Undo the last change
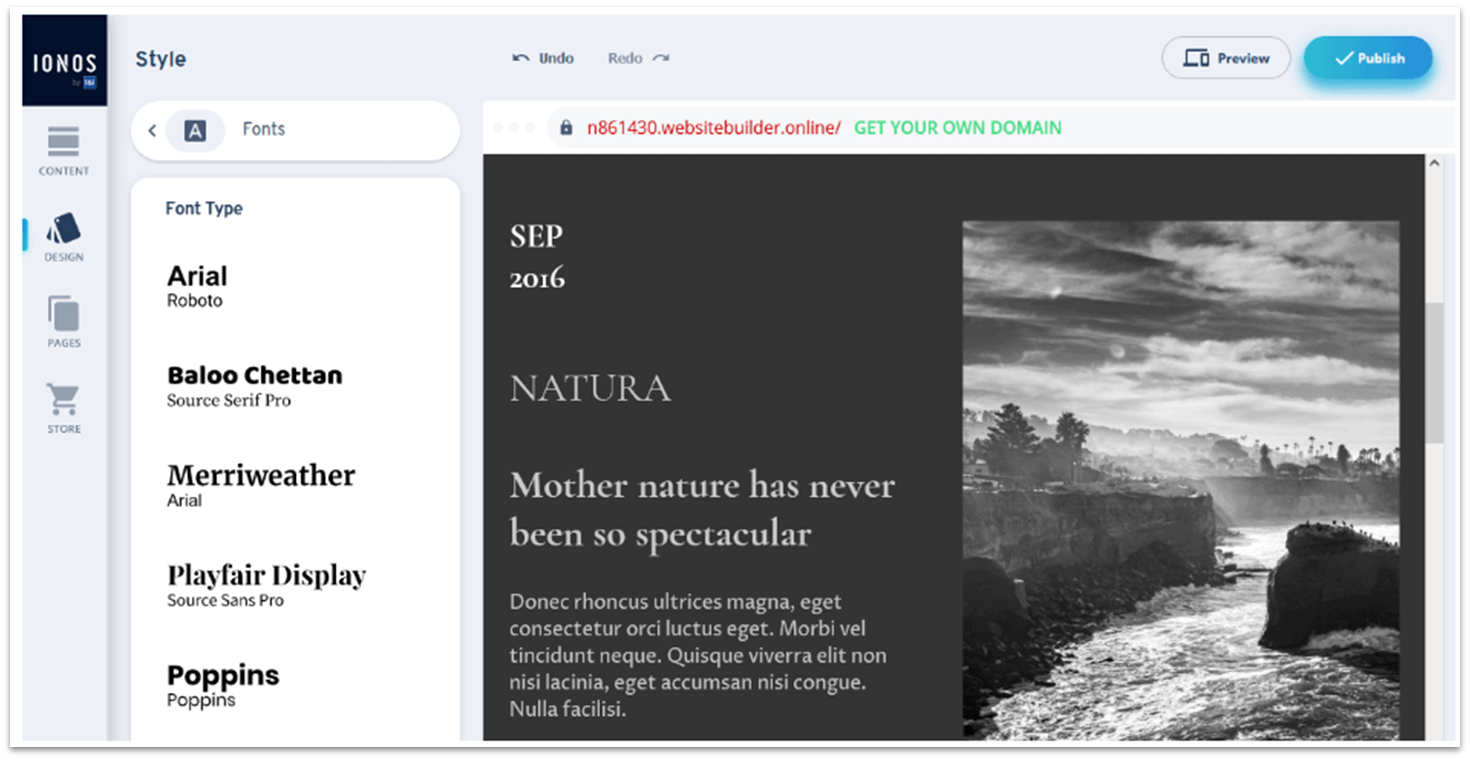Screen dimensions: 1470x760 (543, 58)
